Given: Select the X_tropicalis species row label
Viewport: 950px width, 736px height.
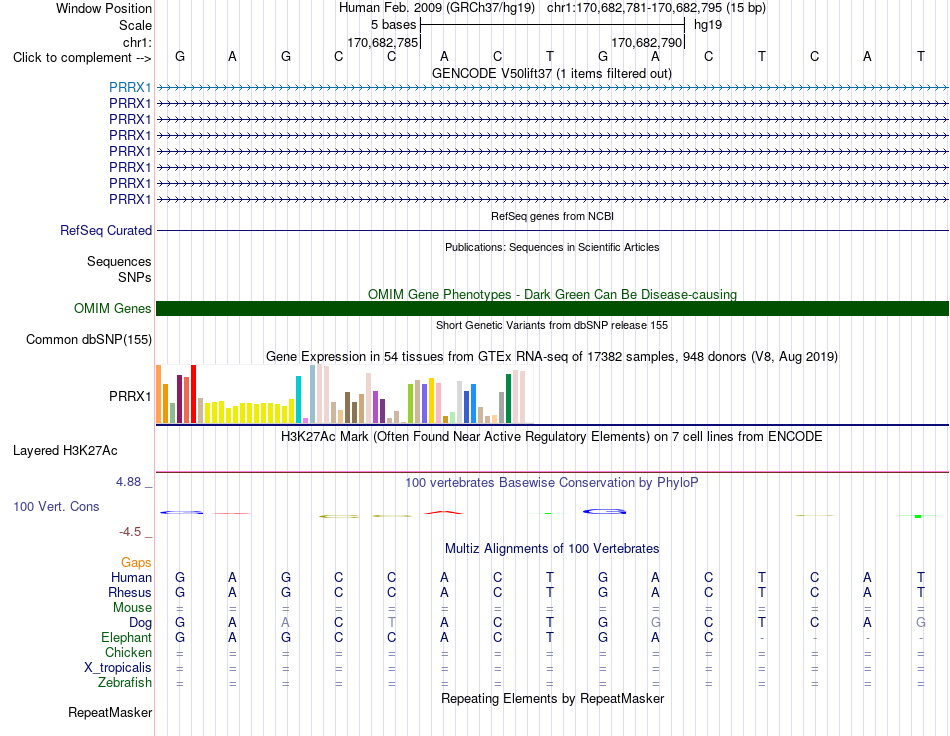Looking at the screenshot, I should click(x=118, y=668).
